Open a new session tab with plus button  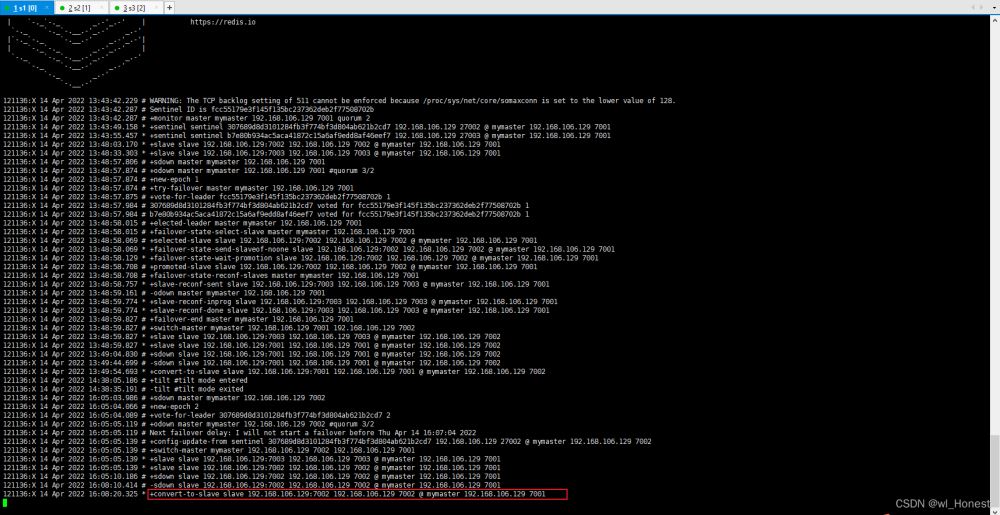[169, 8]
